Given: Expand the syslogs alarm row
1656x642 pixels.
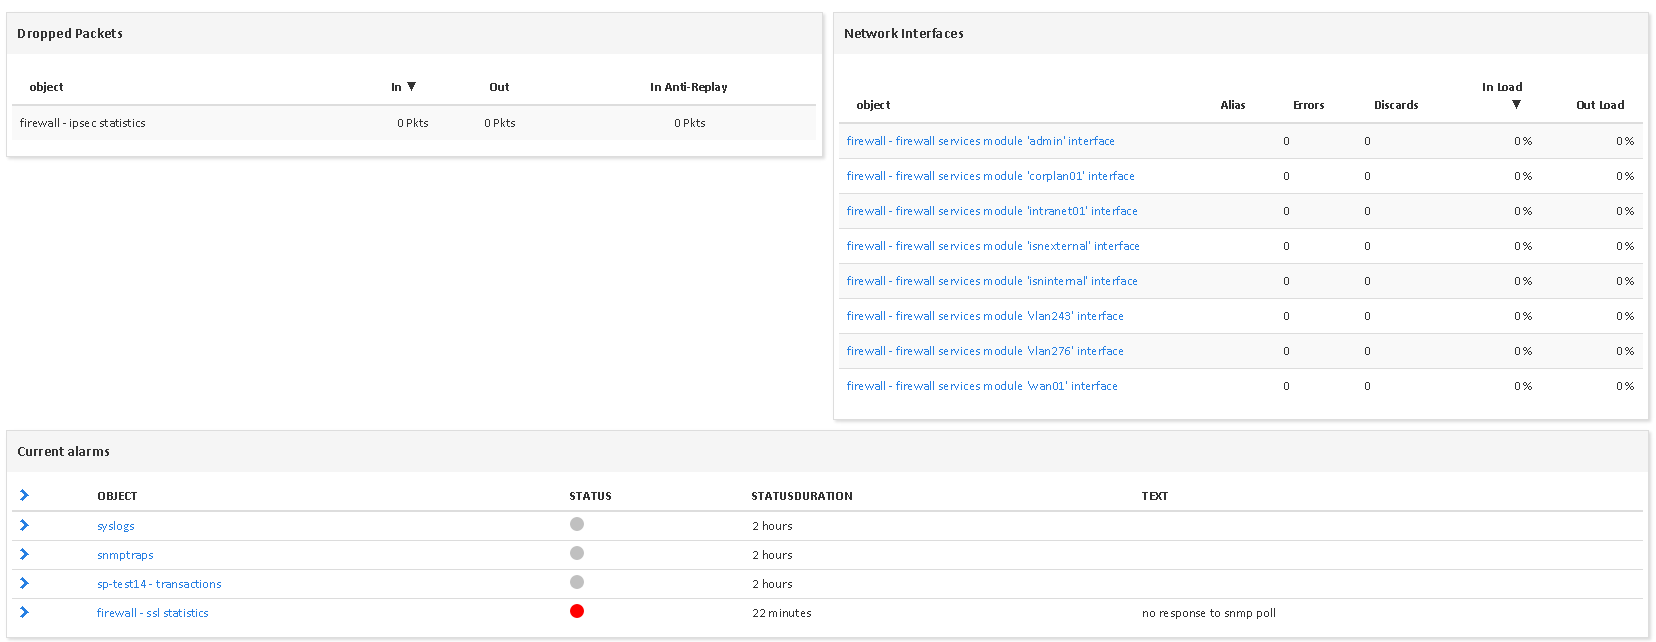Looking at the screenshot, I should [24, 525].
